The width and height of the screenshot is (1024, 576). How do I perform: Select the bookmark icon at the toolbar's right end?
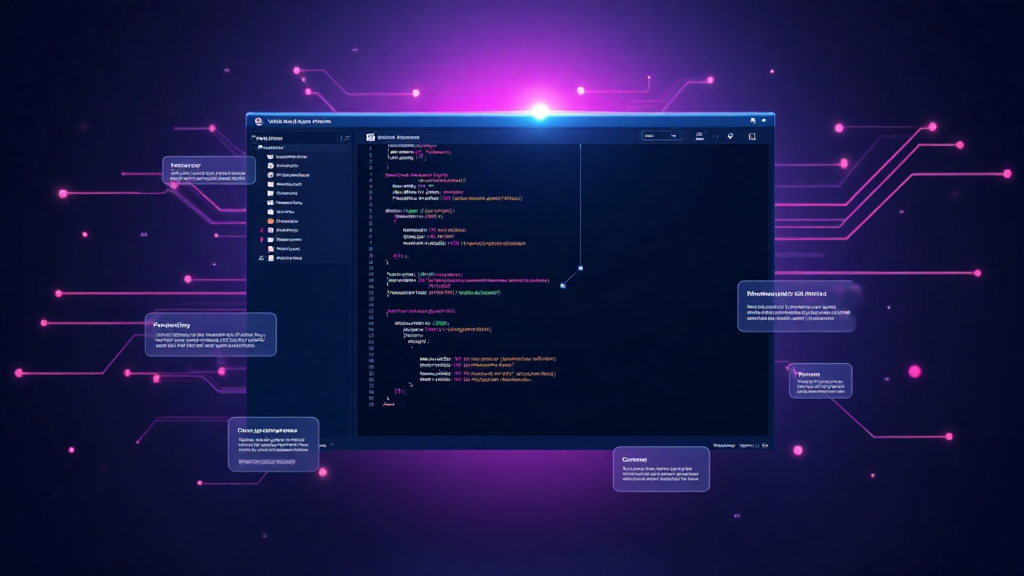(752, 136)
